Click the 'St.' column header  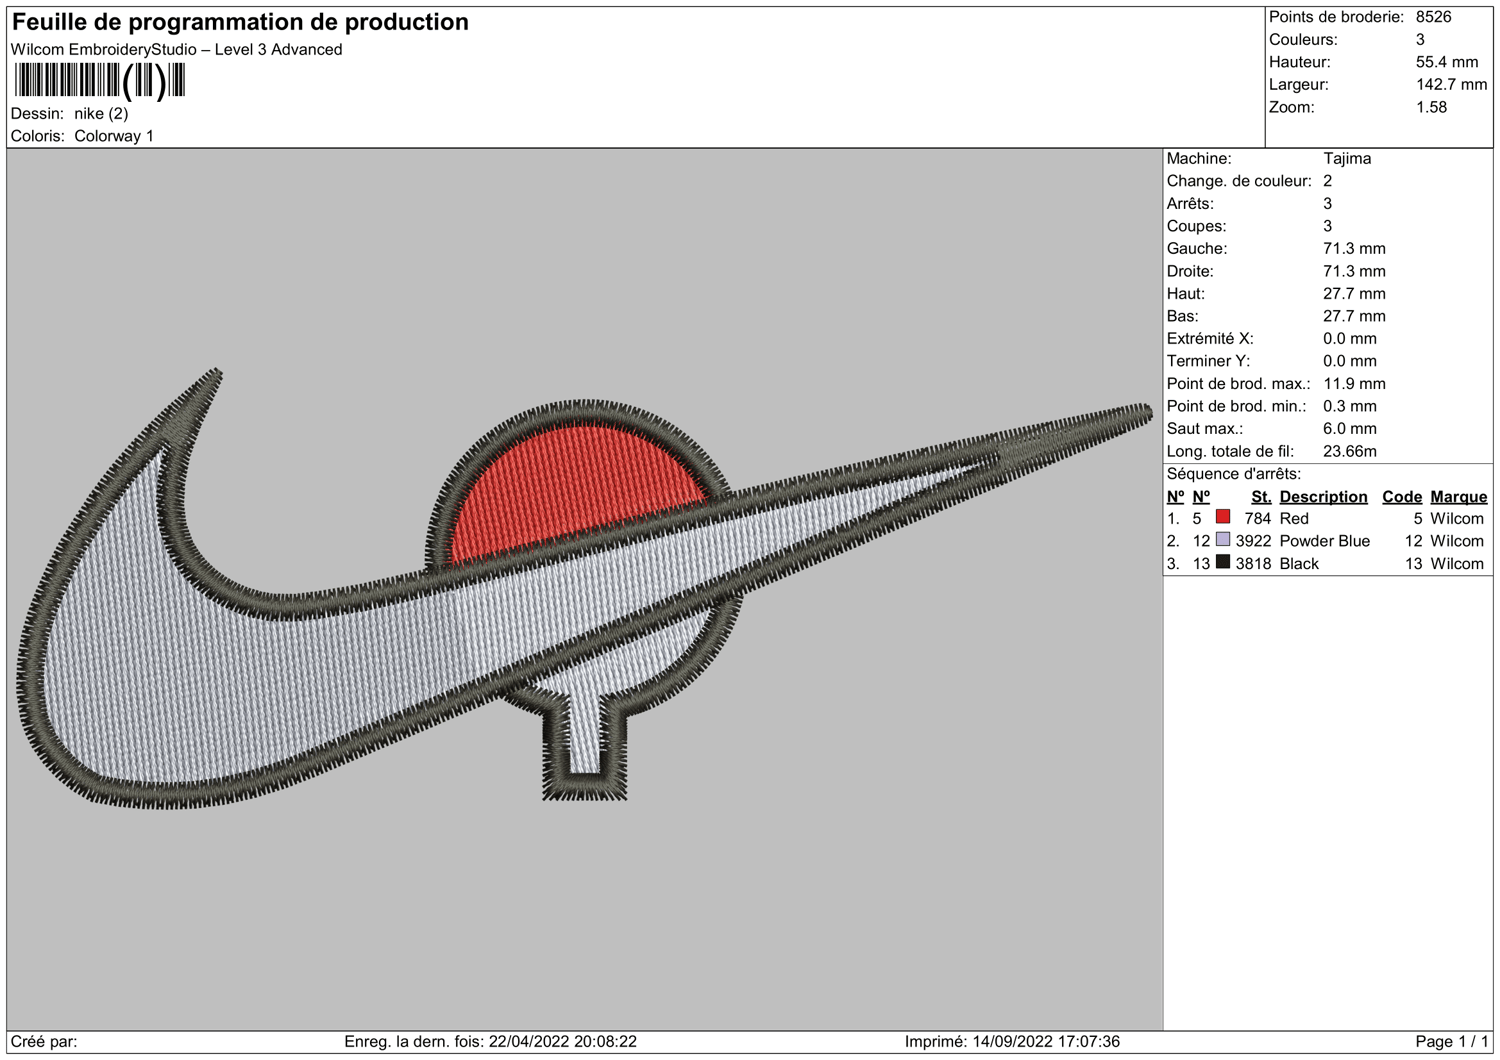[x=1261, y=497]
